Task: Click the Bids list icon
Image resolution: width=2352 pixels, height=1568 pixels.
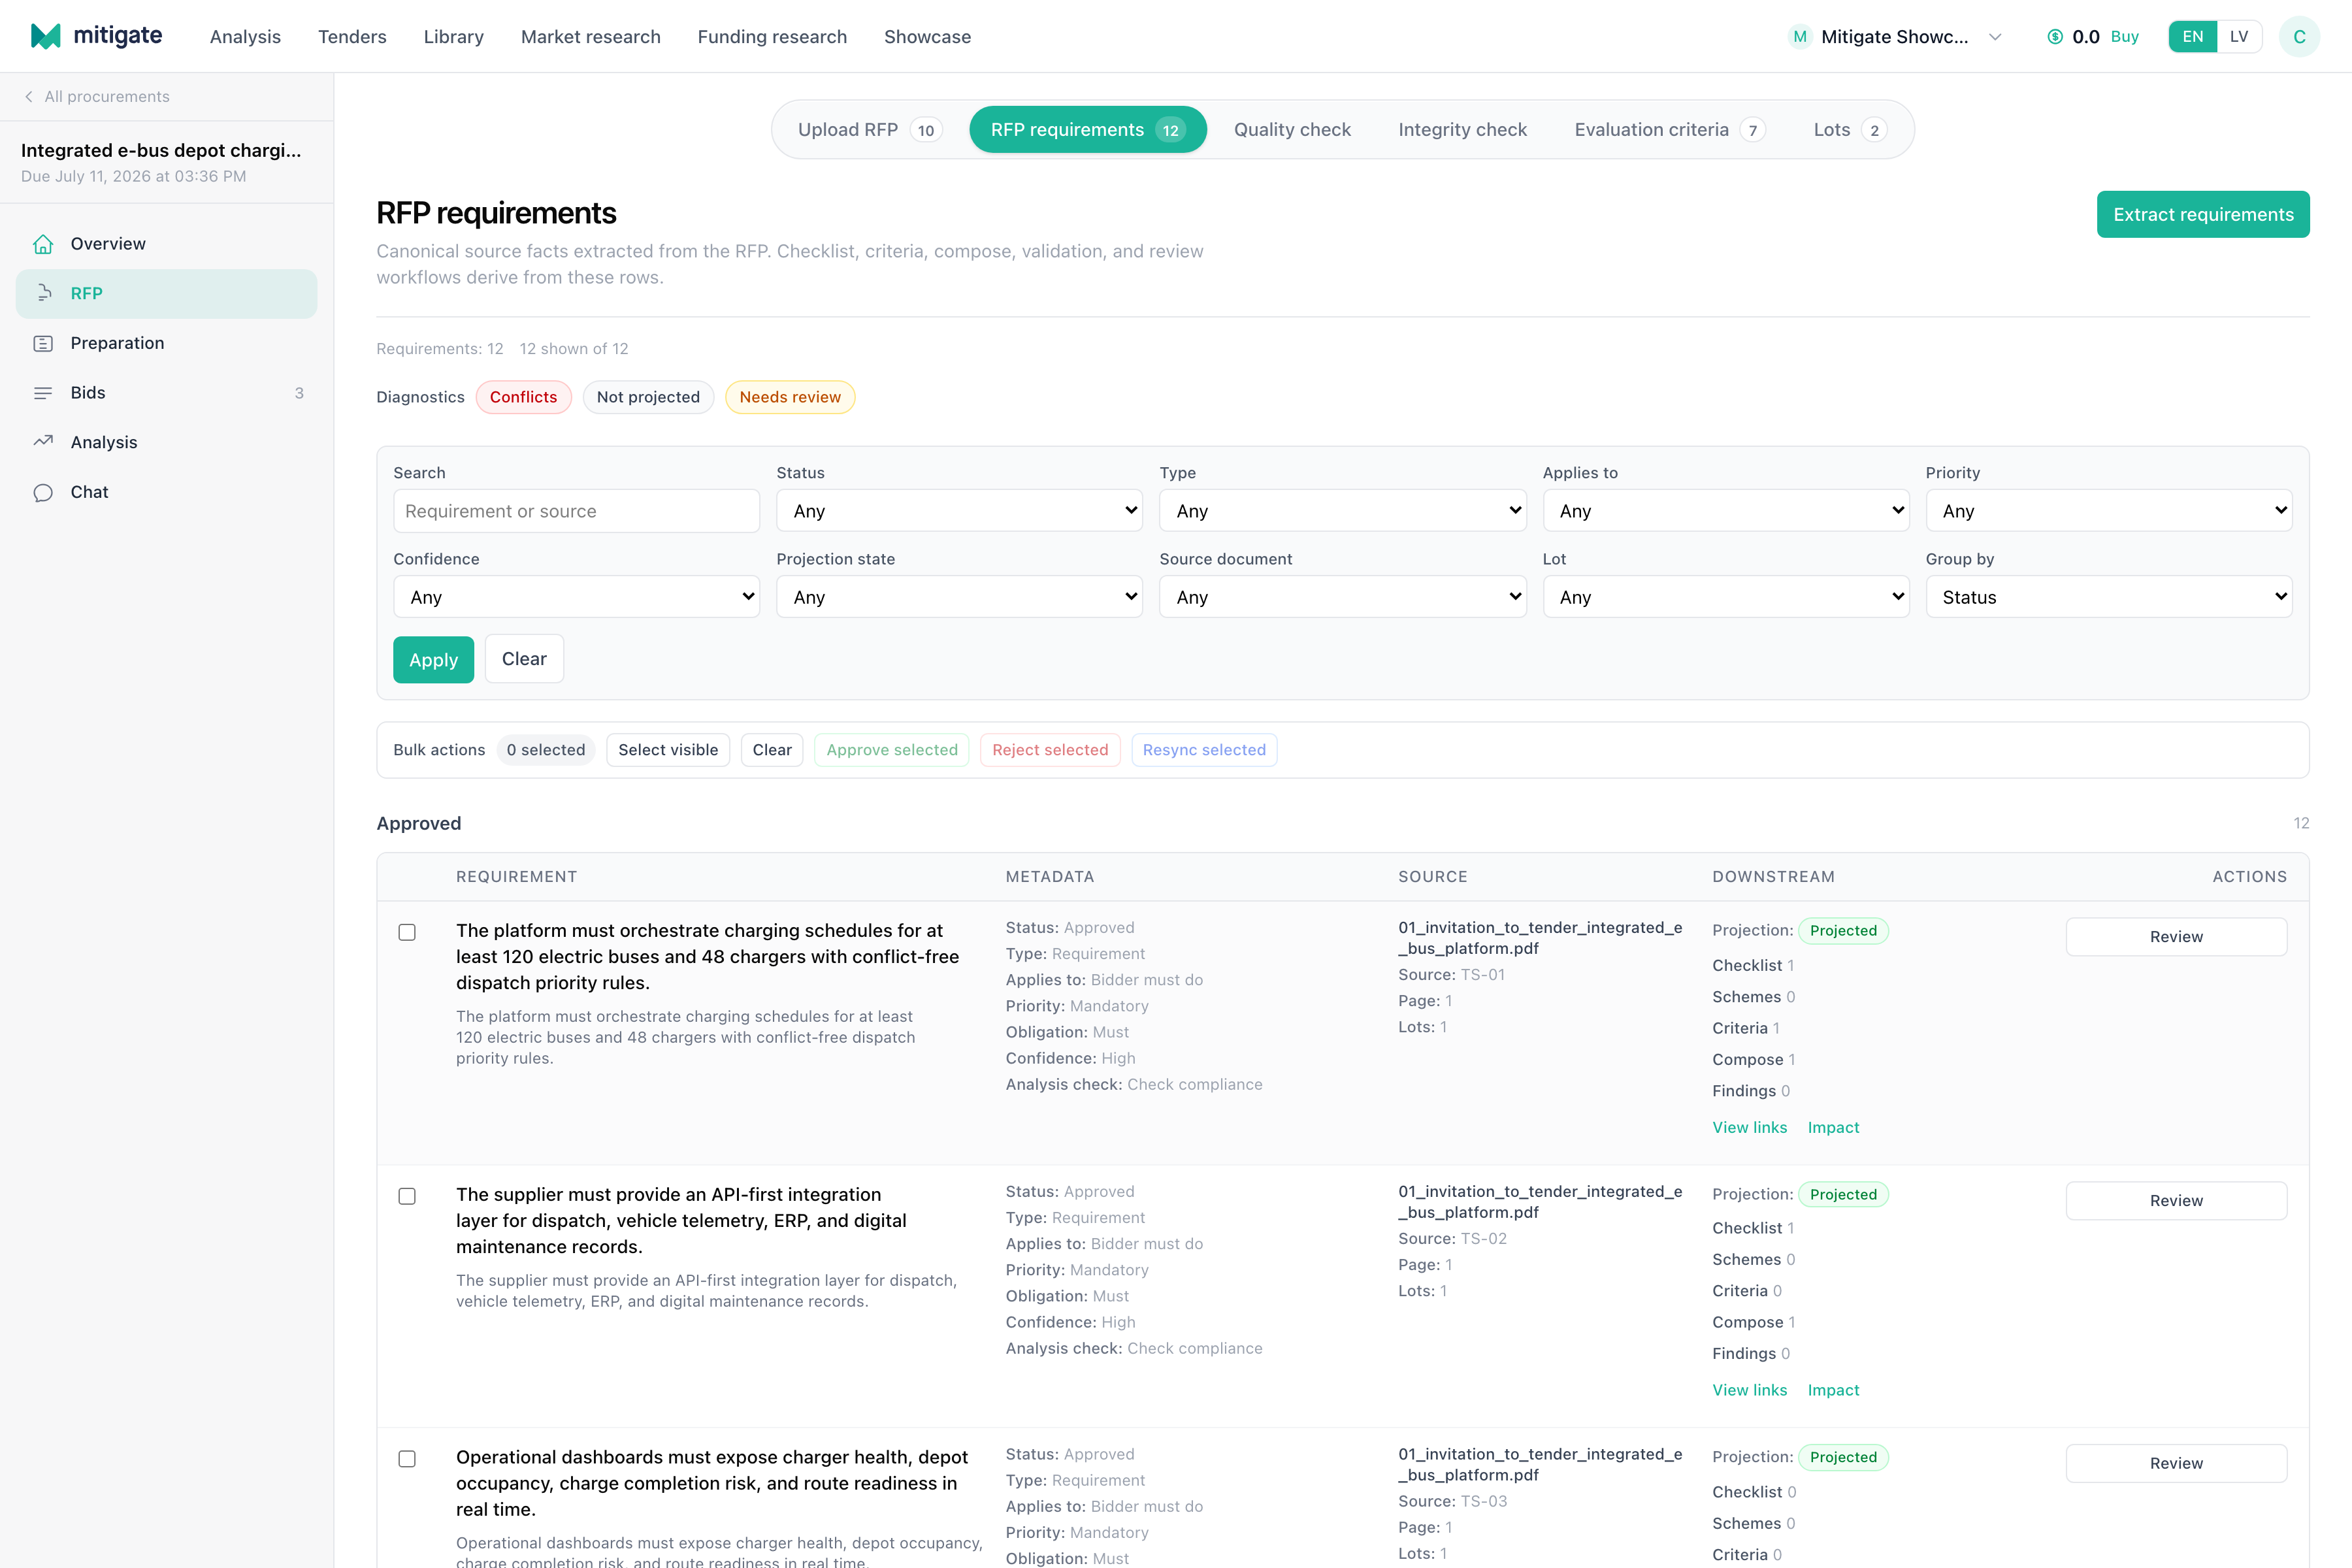Action: click(43, 393)
